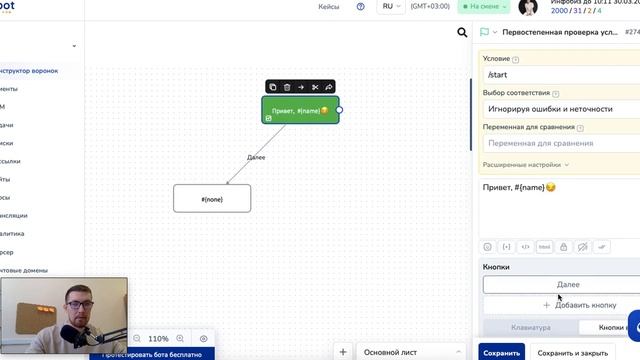The width and height of the screenshot is (640, 360).
Task: Click Протестировать бота бесплатно banner
Action: click(x=152, y=354)
